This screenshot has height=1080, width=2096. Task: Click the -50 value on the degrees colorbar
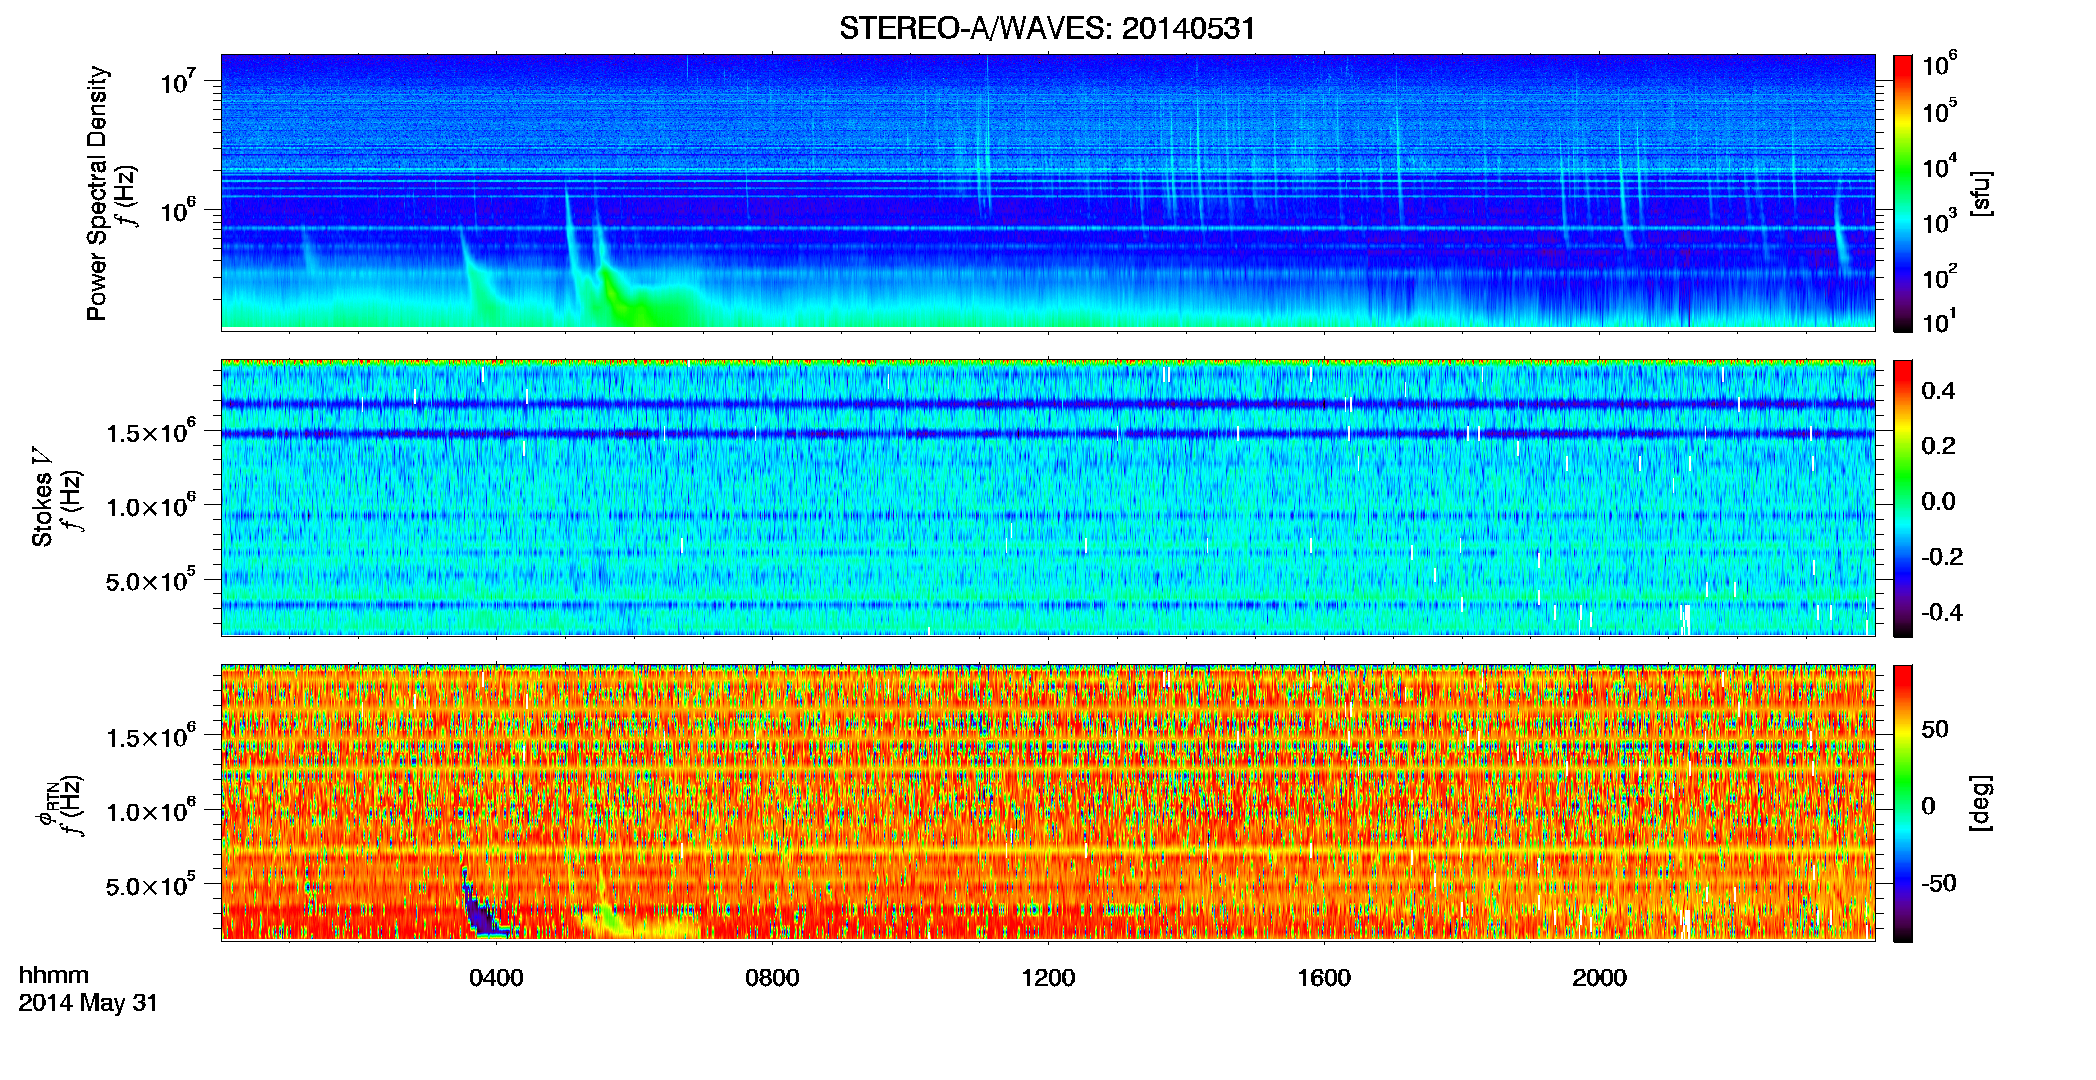(1939, 883)
